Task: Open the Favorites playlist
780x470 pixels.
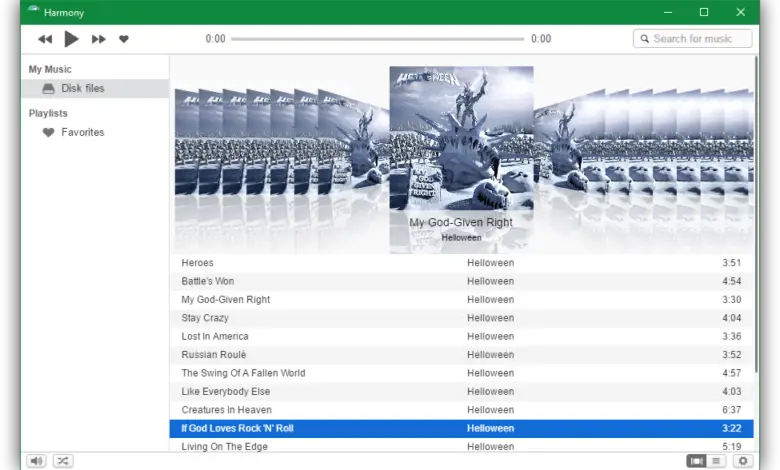Action: 95,132
